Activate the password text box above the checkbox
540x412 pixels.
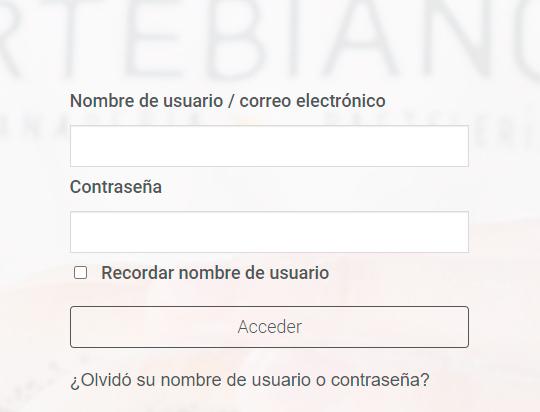point(269,232)
